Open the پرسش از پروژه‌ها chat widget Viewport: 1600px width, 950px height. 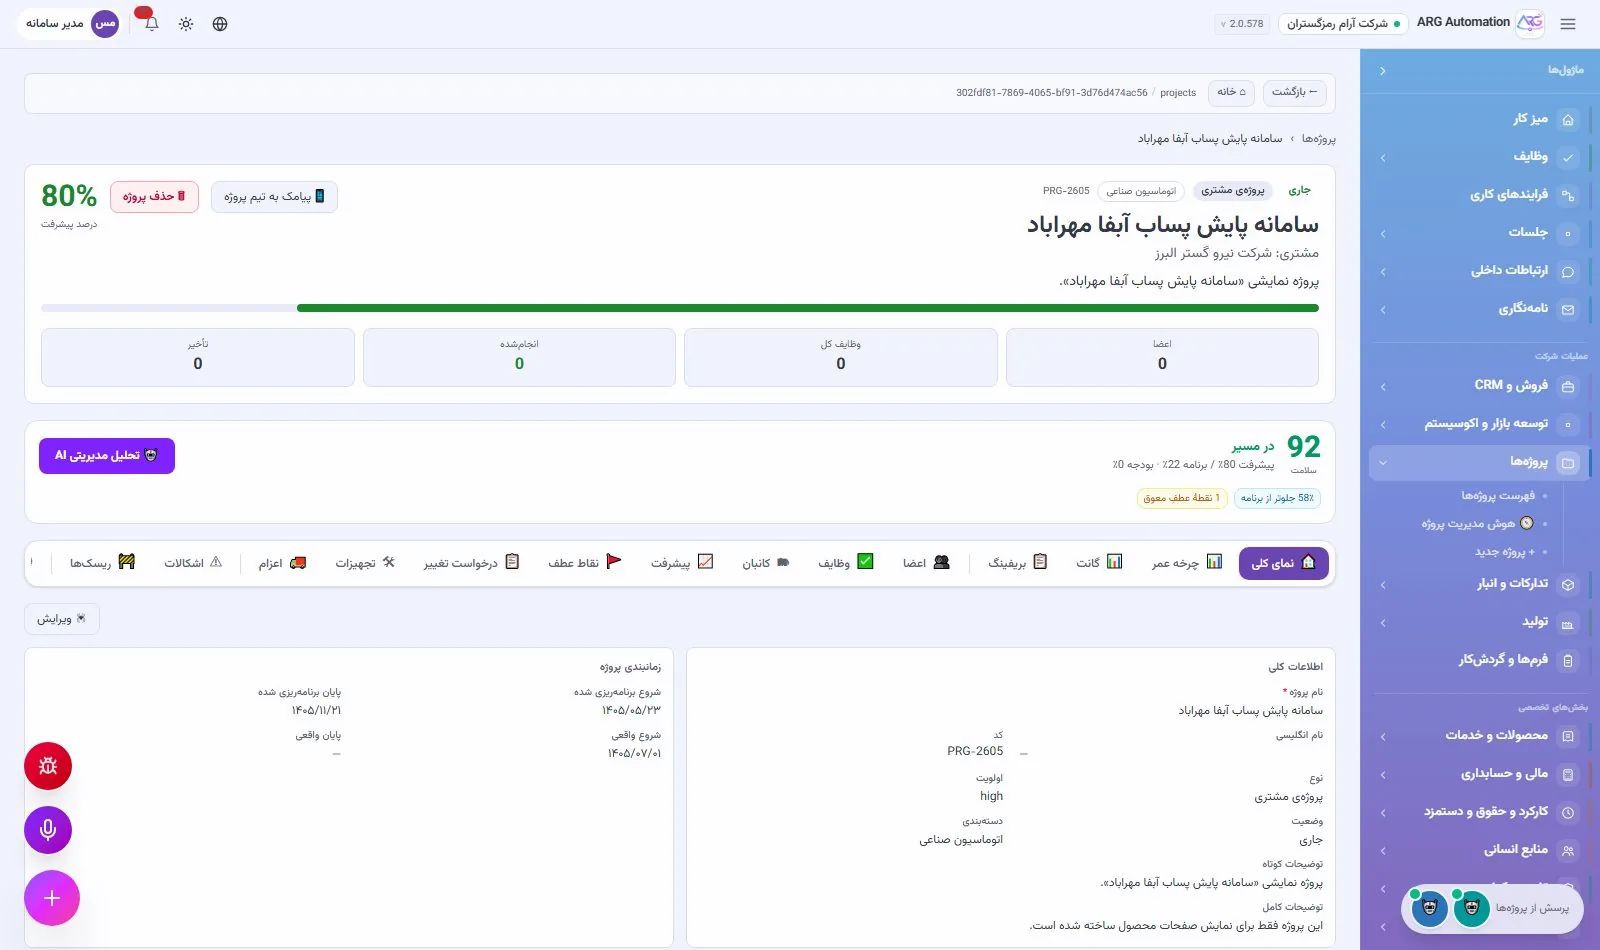[x=1492, y=908]
